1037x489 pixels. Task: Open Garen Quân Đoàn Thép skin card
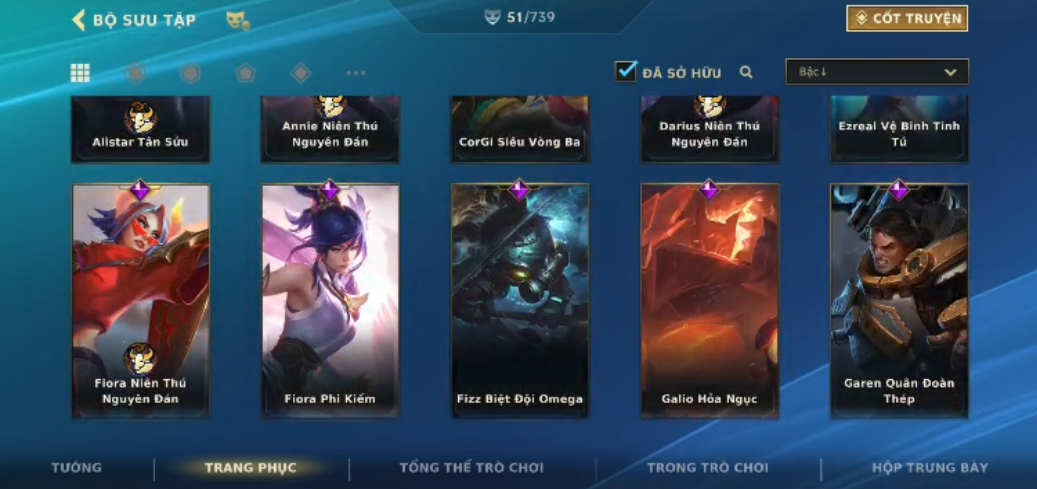click(899, 301)
